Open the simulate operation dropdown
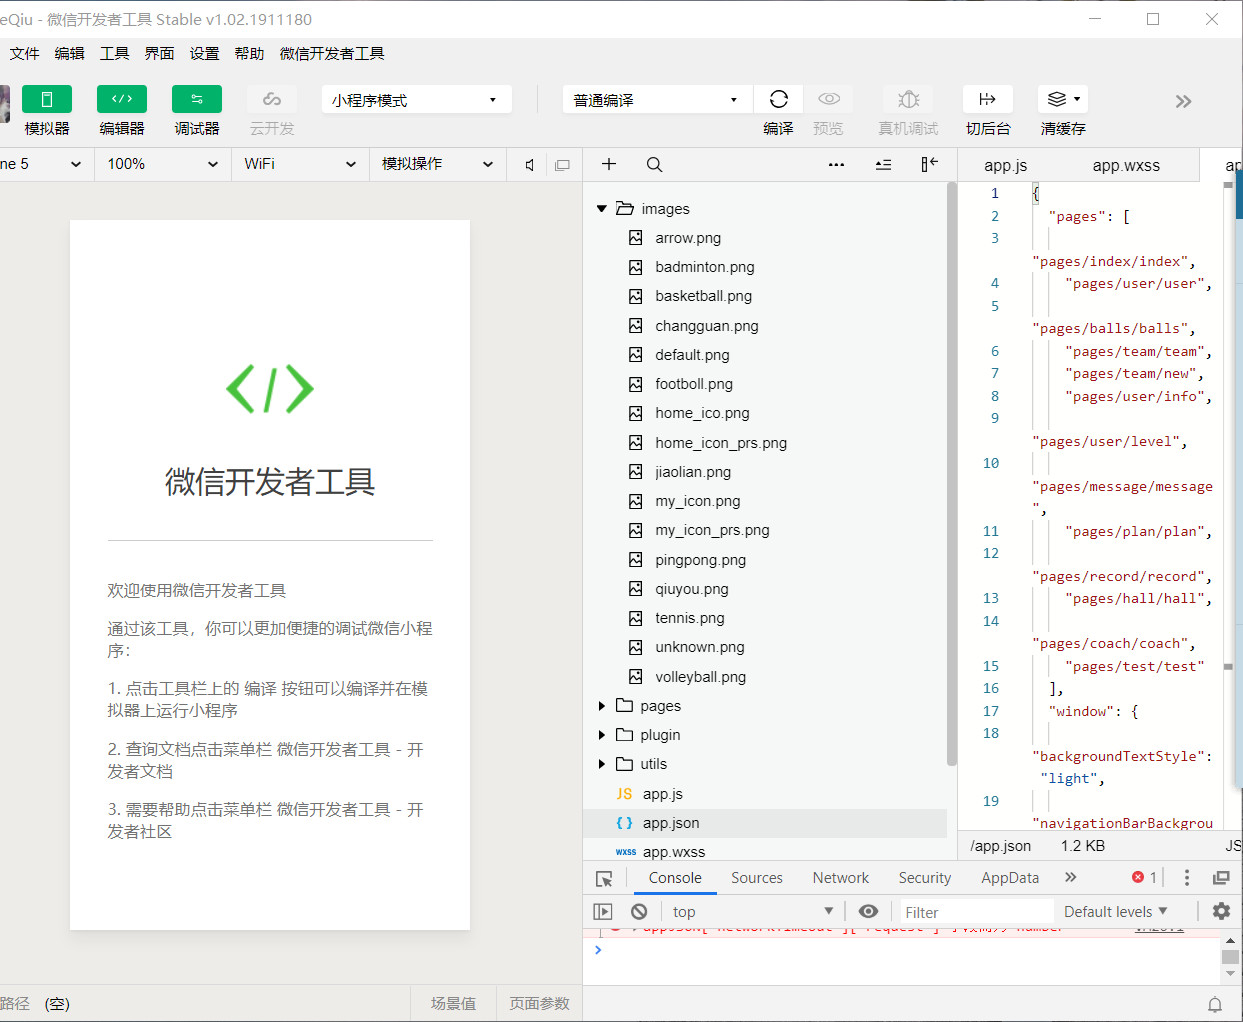Screen dimensions: 1243x1022 437,164
